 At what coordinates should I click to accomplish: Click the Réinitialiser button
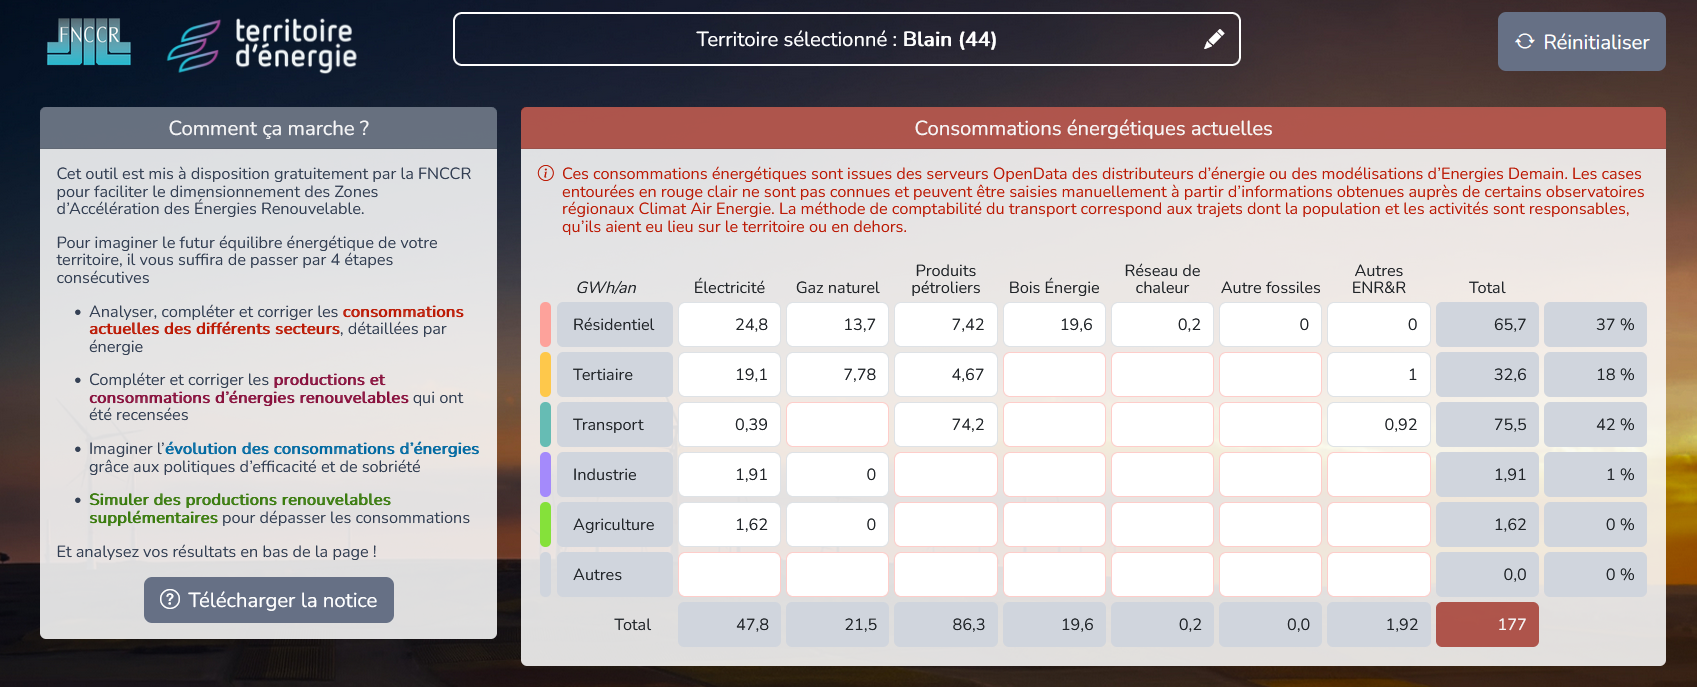1581,42
